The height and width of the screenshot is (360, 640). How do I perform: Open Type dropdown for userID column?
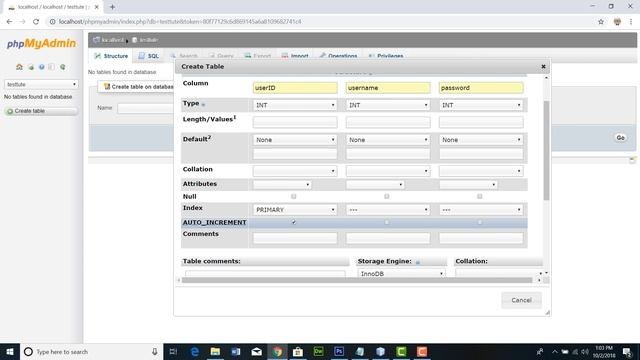(x=295, y=105)
